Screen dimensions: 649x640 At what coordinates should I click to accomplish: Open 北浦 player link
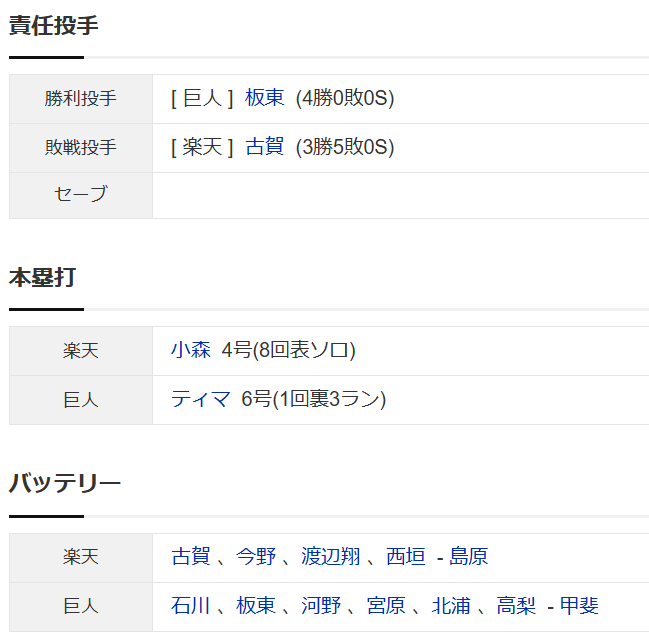[451, 606]
